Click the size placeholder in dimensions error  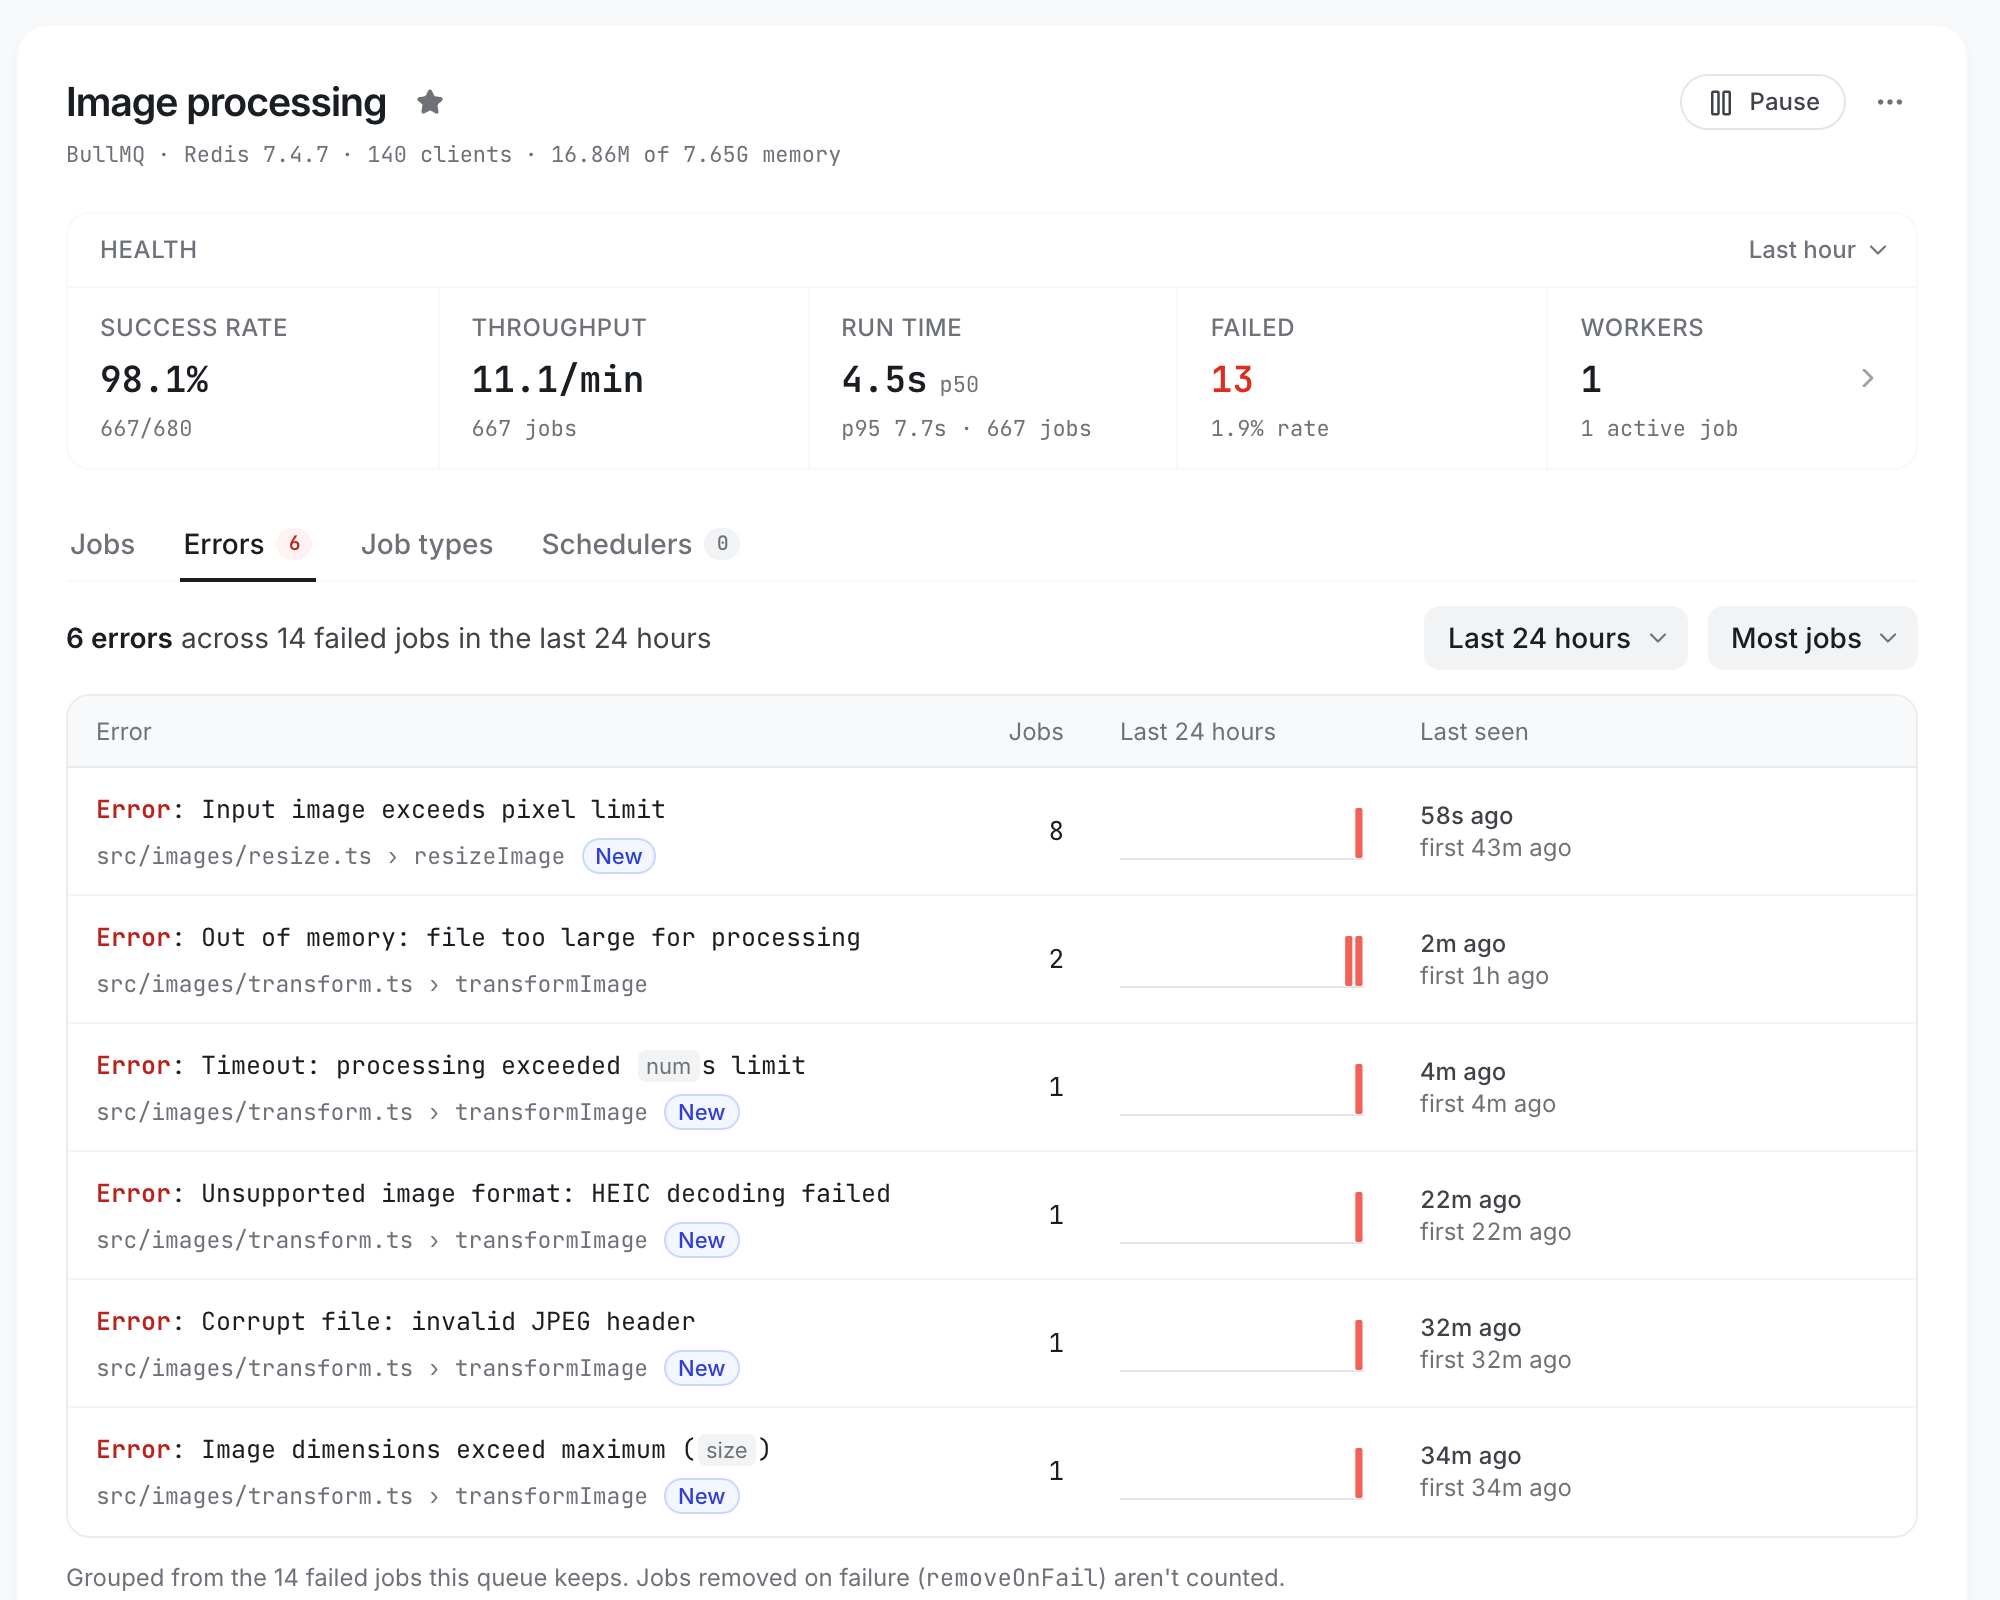(726, 1450)
